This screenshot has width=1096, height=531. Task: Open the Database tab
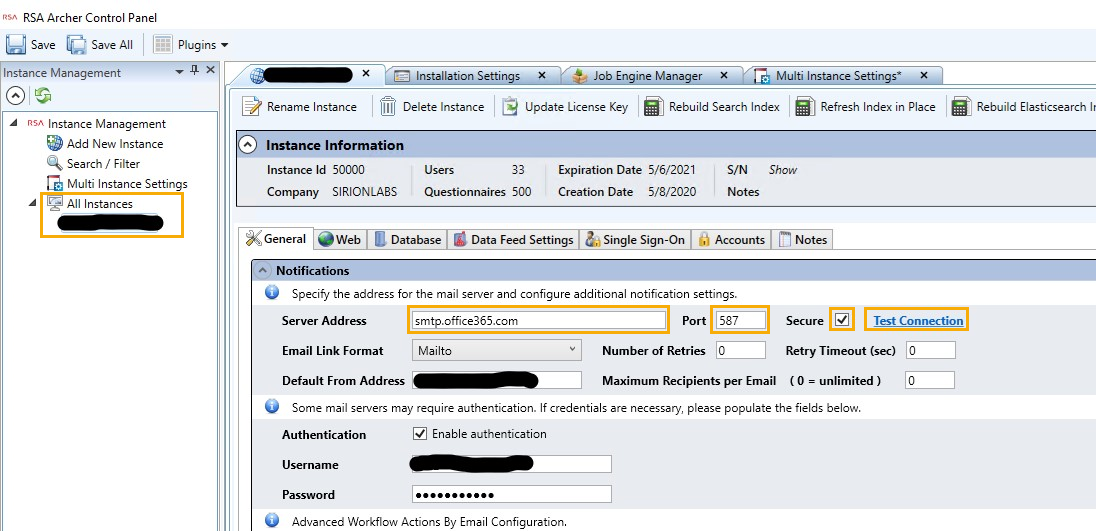click(408, 240)
